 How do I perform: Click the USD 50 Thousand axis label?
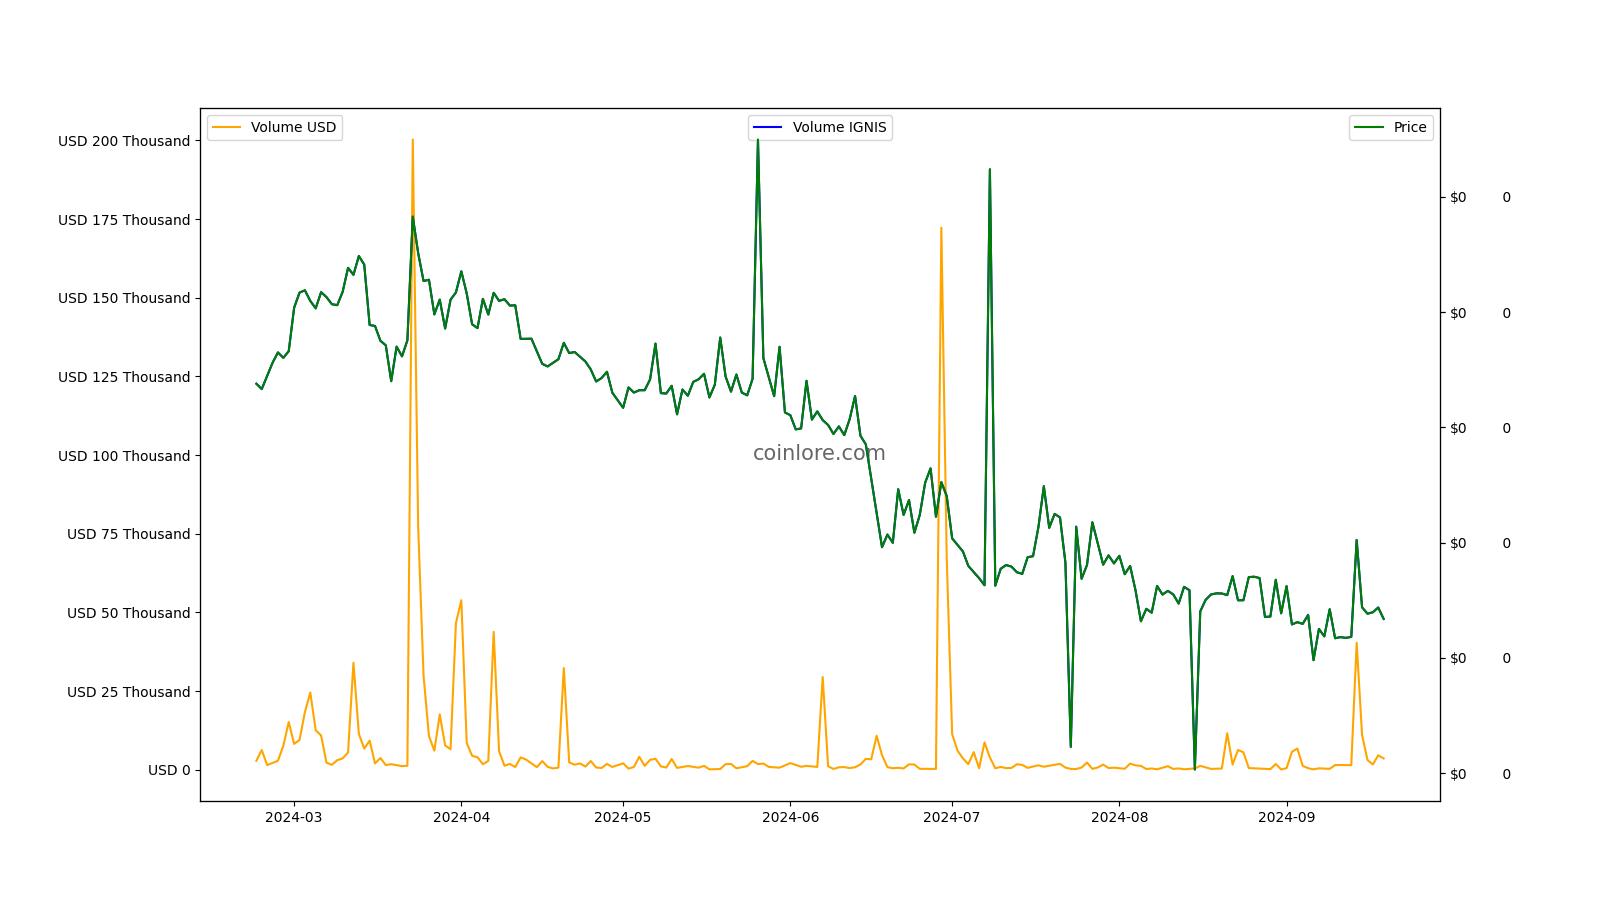click(128, 613)
